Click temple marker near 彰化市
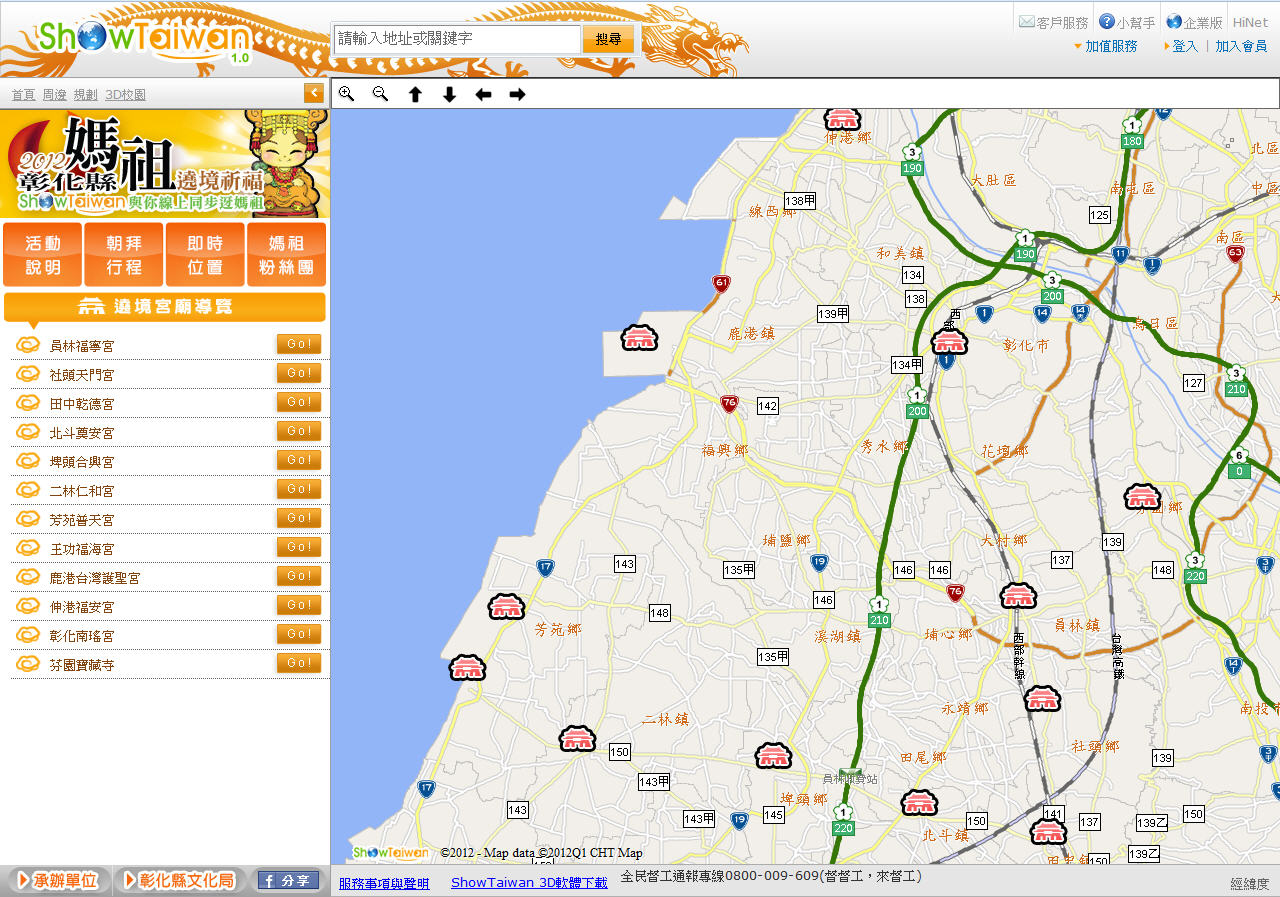This screenshot has width=1280, height=897. [x=949, y=342]
